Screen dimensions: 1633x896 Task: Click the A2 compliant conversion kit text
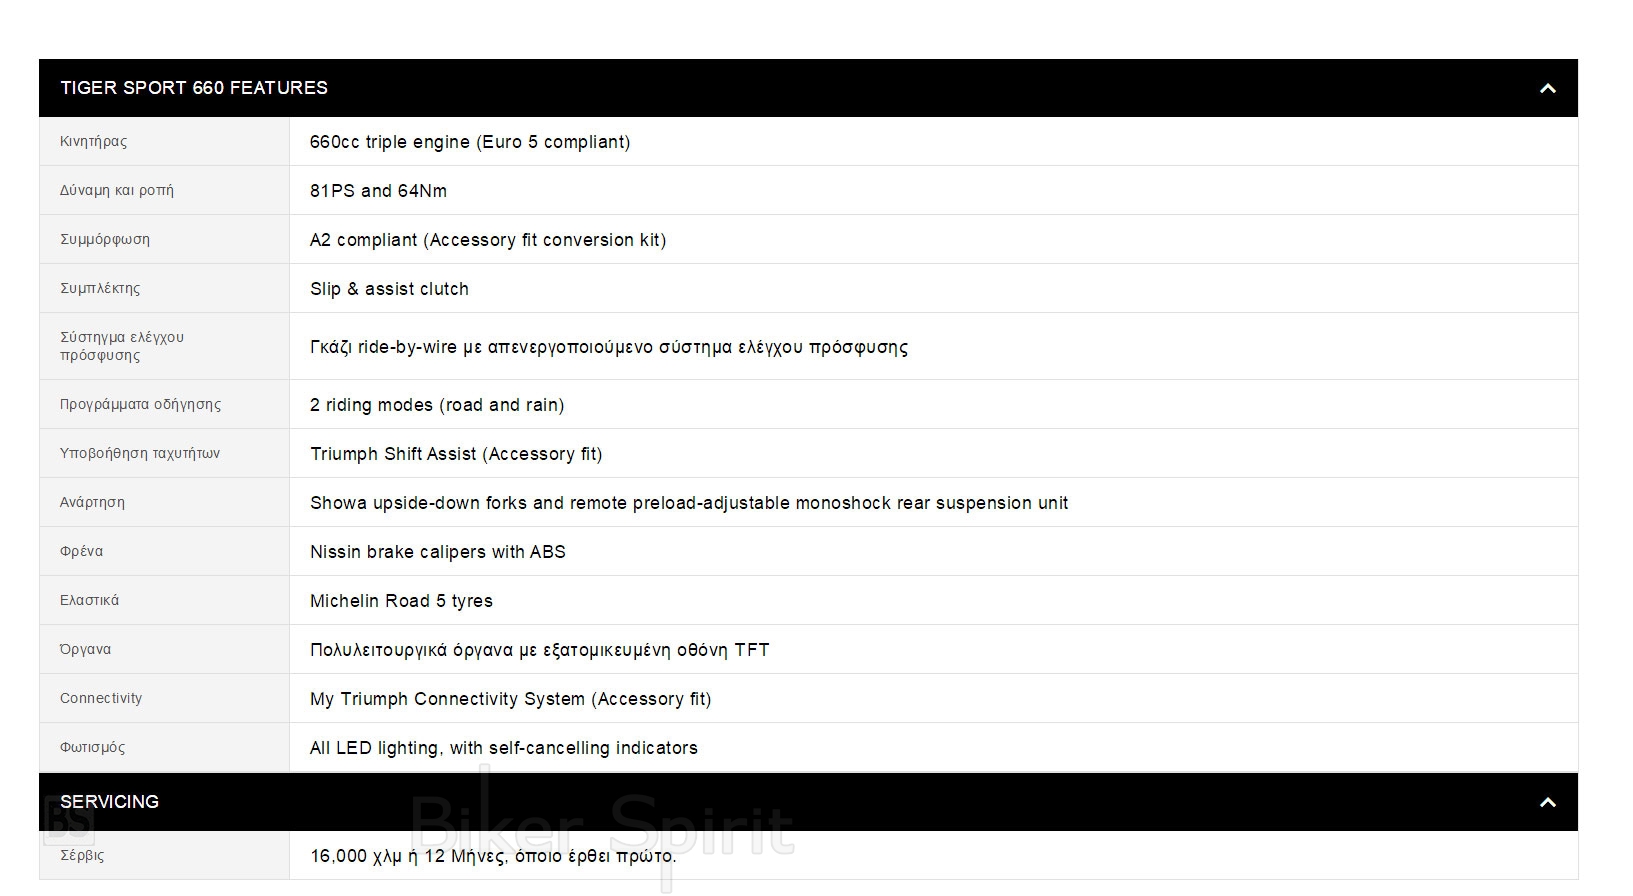(x=488, y=240)
